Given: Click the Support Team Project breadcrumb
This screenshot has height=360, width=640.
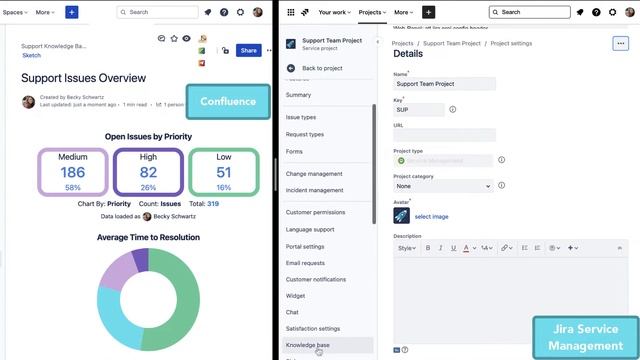Looking at the screenshot, I should pos(451,43).
